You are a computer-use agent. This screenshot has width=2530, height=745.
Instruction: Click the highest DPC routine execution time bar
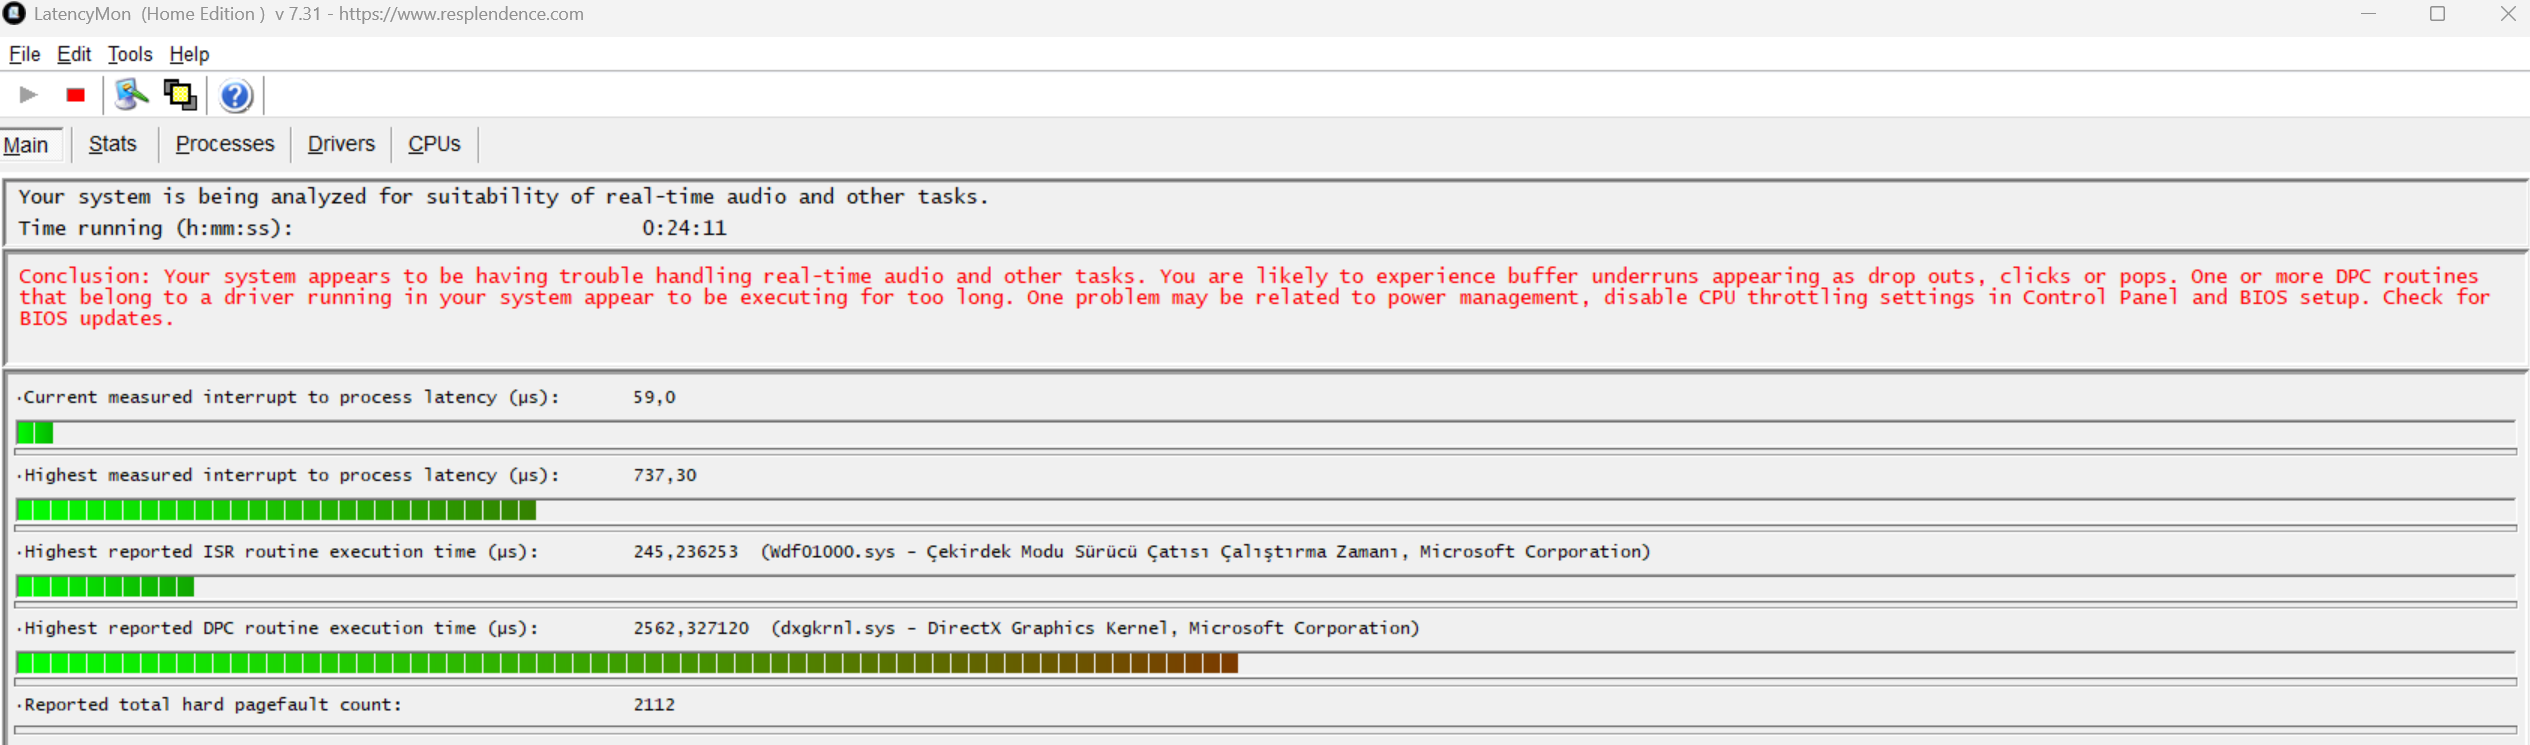627,663
